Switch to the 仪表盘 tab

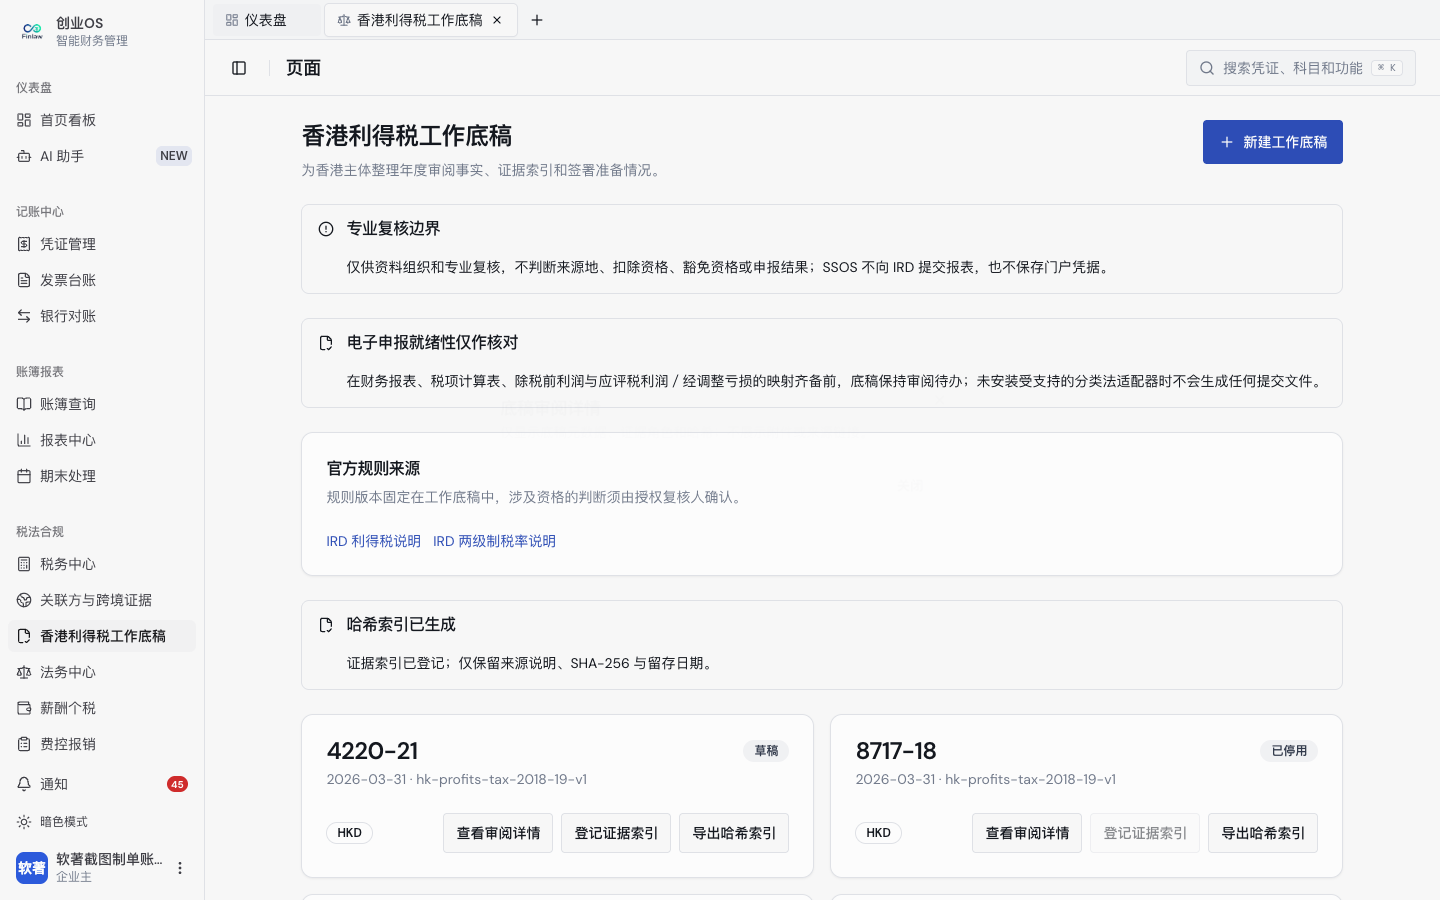(266, 20)
